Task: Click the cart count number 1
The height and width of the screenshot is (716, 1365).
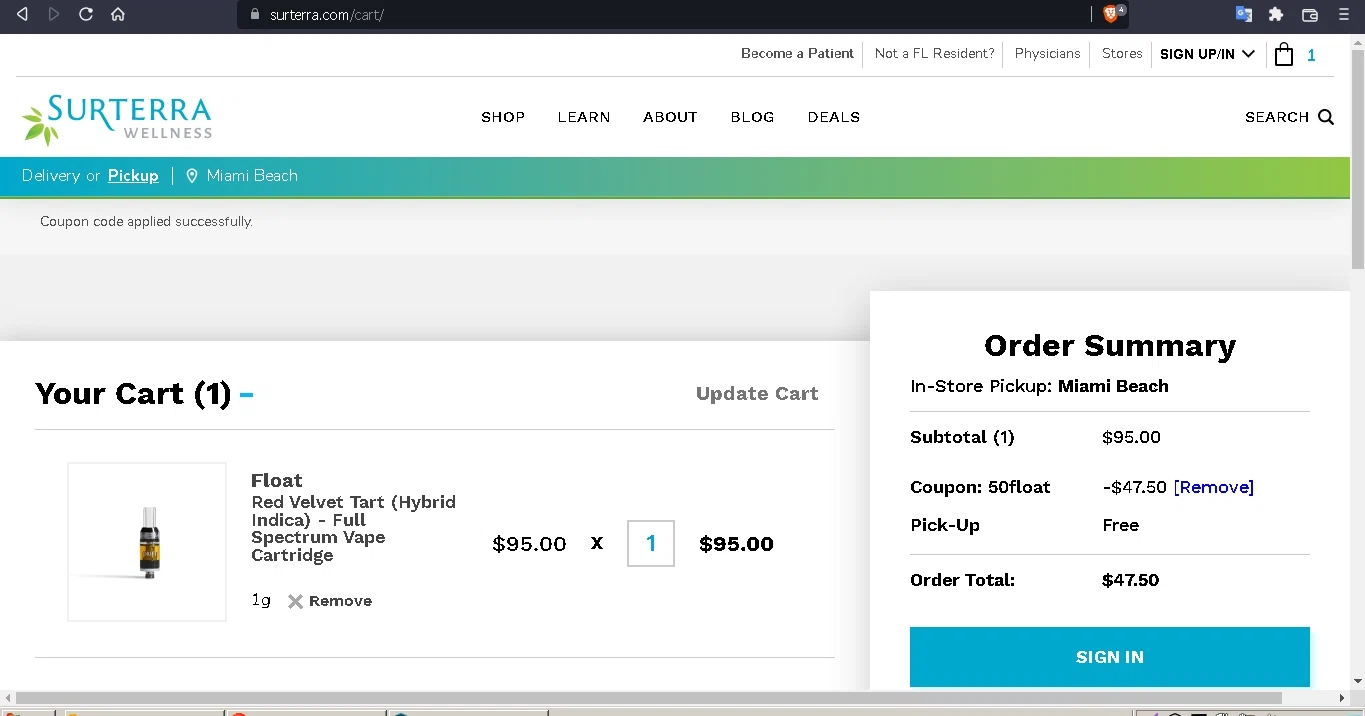Action: tap(1311, 56)
